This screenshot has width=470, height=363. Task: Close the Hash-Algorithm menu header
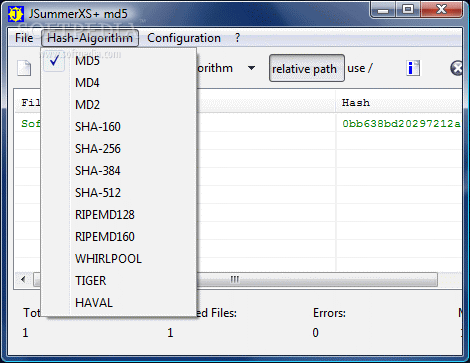(x=90, y=38)
